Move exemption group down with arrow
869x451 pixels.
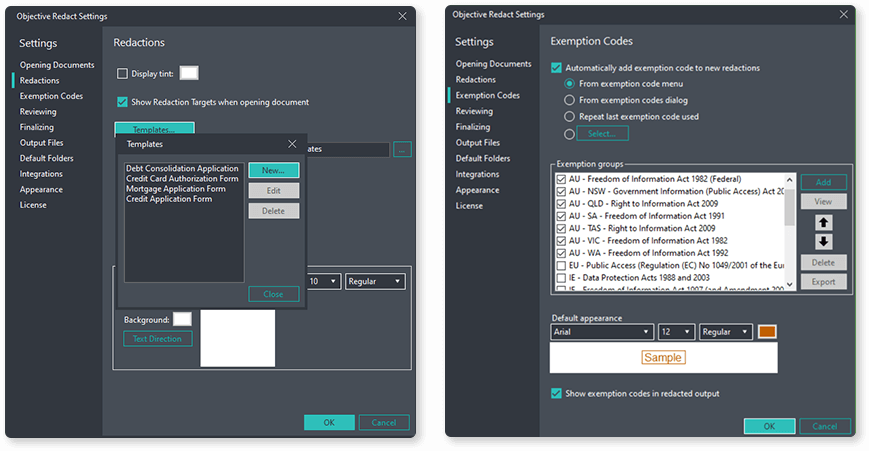tap(824, 242)
